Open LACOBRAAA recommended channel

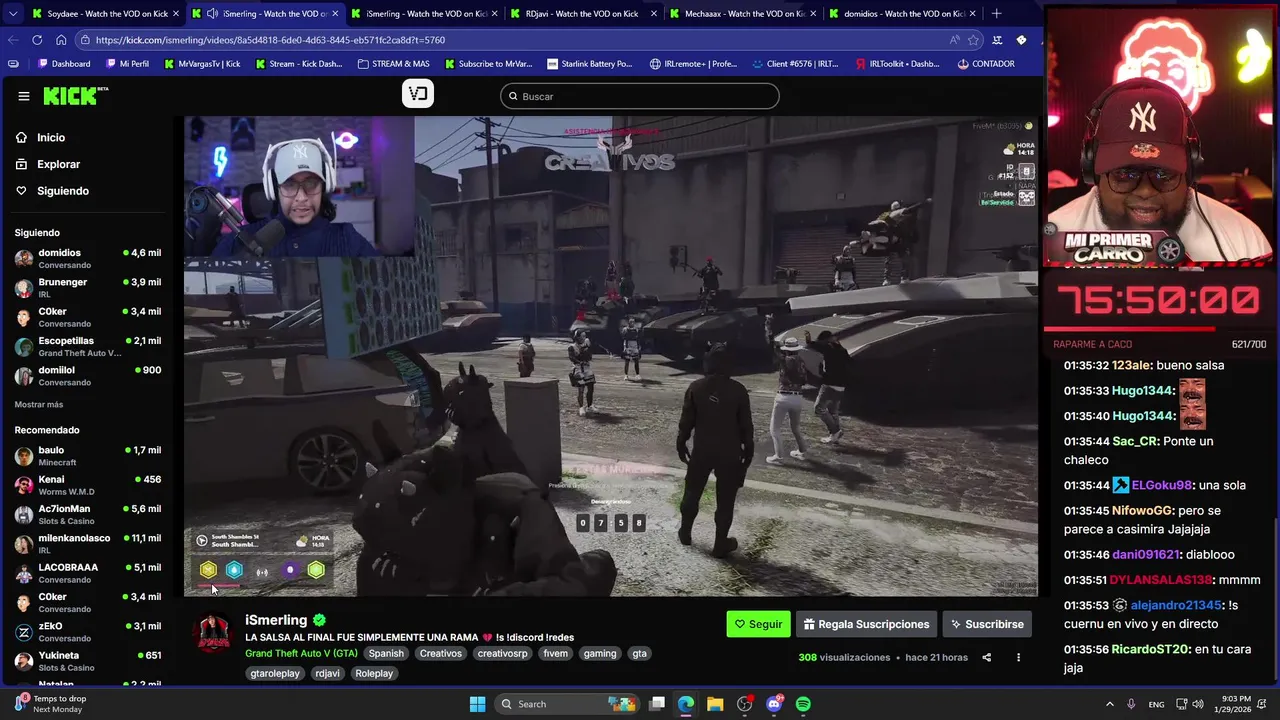[88, 573]
